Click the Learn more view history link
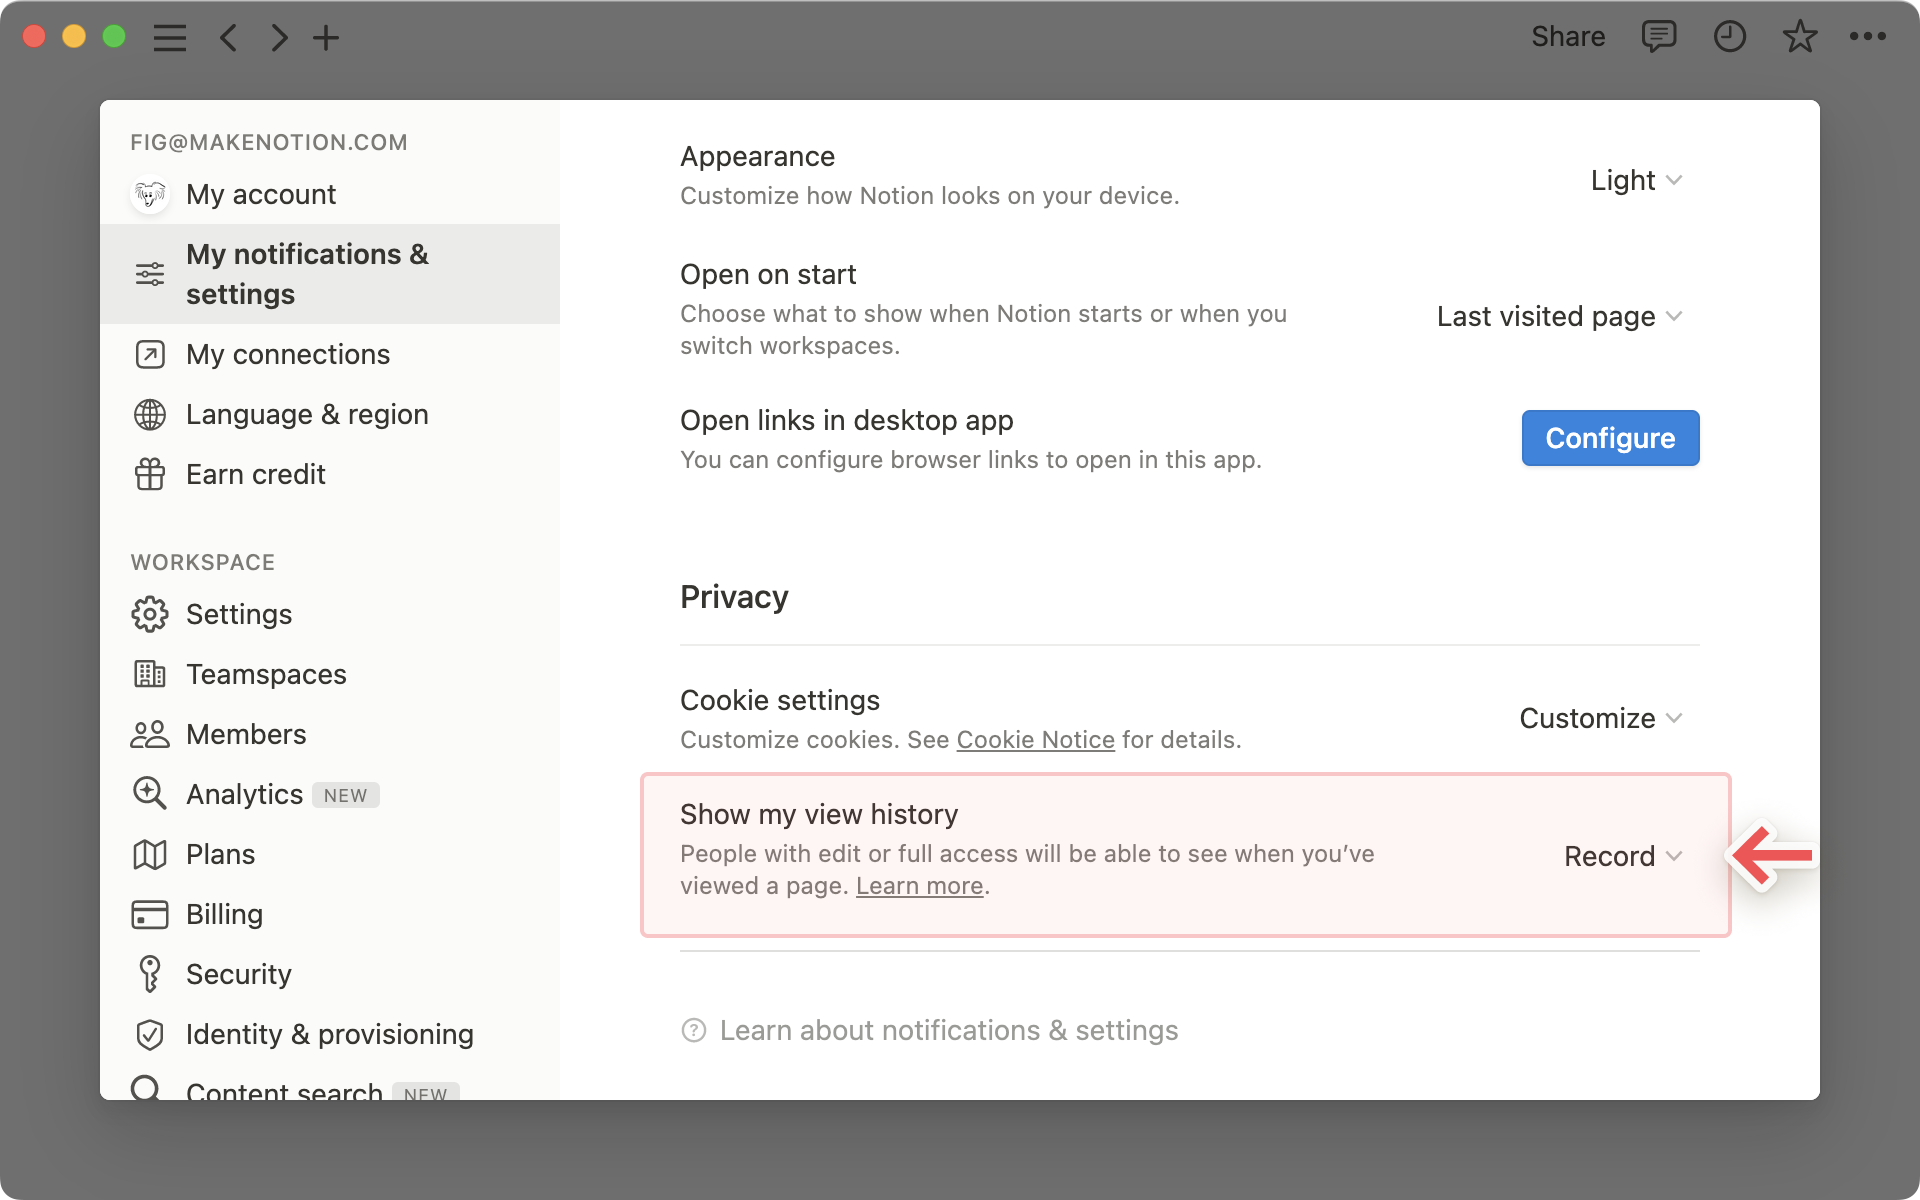This screenshot has height=1200, width=1920. pyautogui.click(x=919, y=886)
